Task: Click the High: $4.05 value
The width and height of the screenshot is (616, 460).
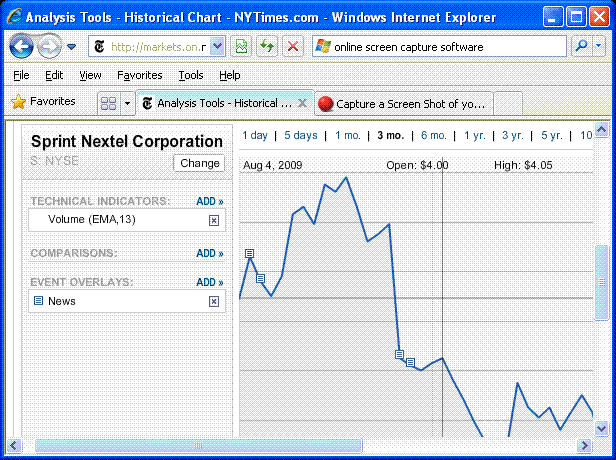Action: pyautogui.click(x=523, y=165)
